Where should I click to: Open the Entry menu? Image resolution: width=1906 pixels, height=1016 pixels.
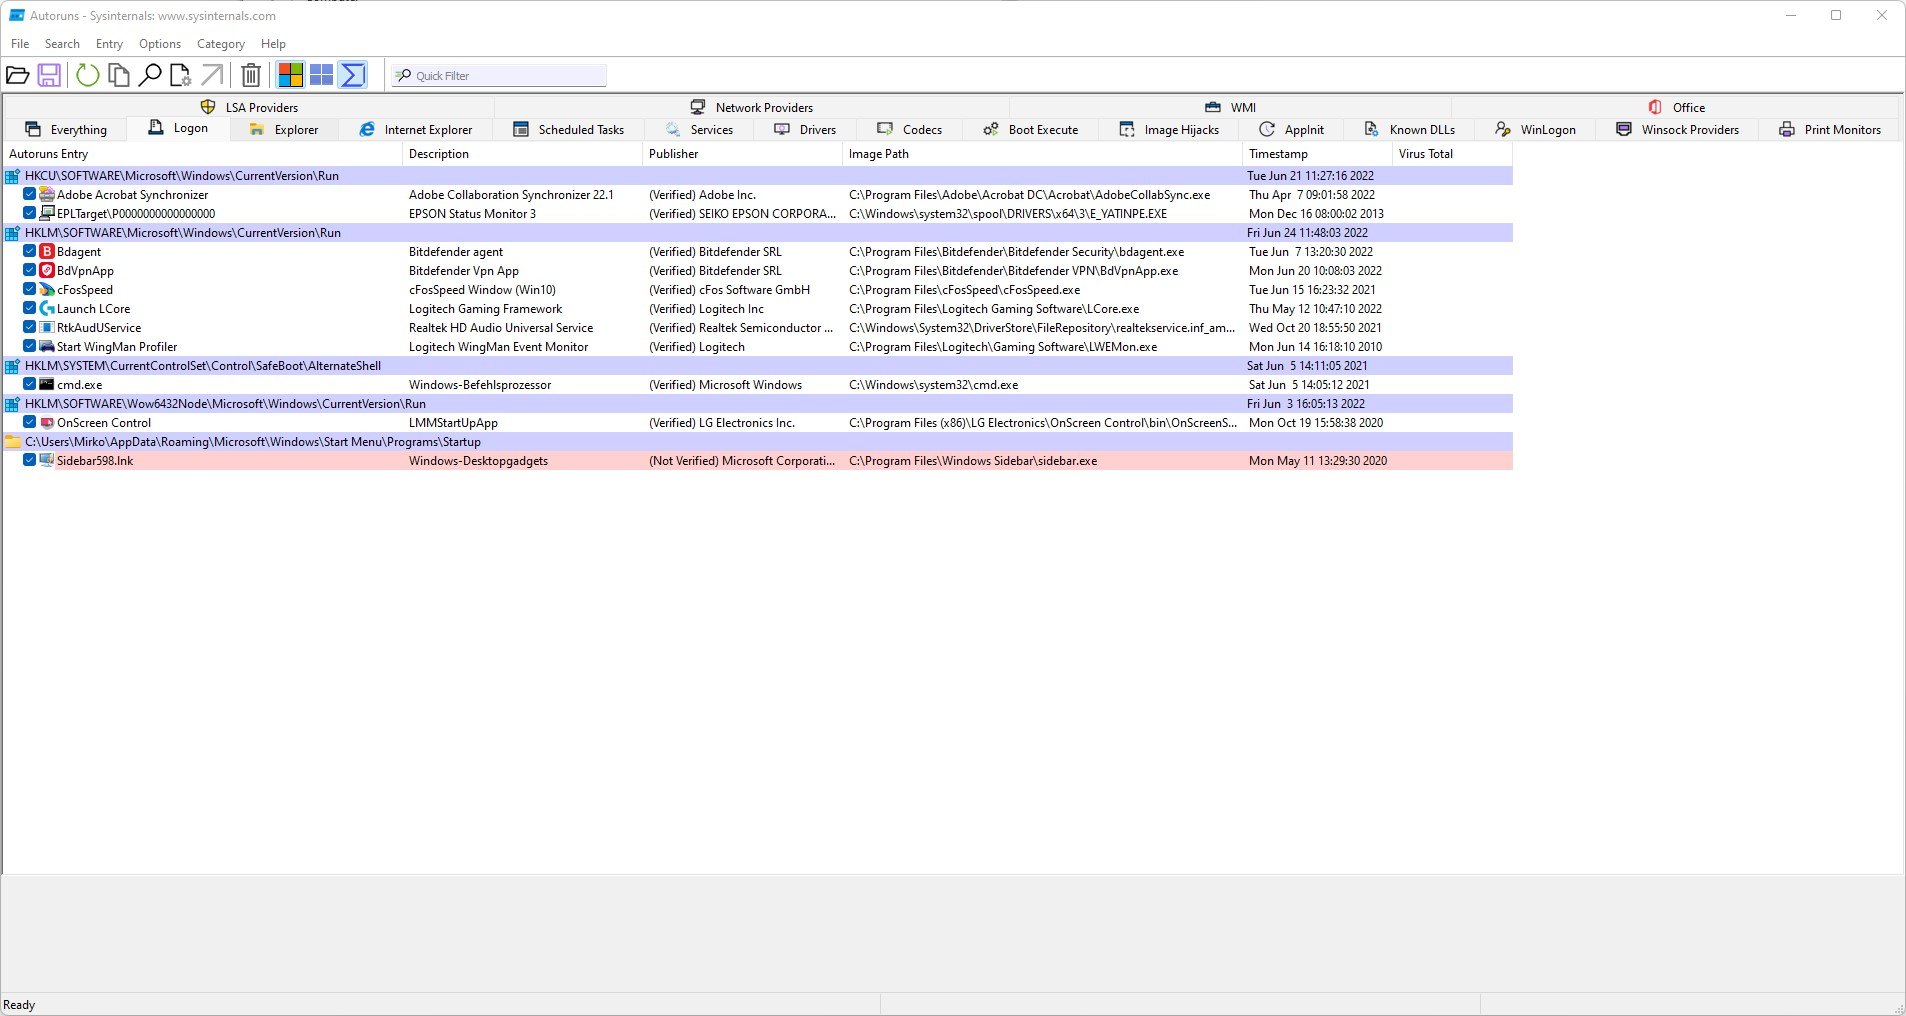109,44
